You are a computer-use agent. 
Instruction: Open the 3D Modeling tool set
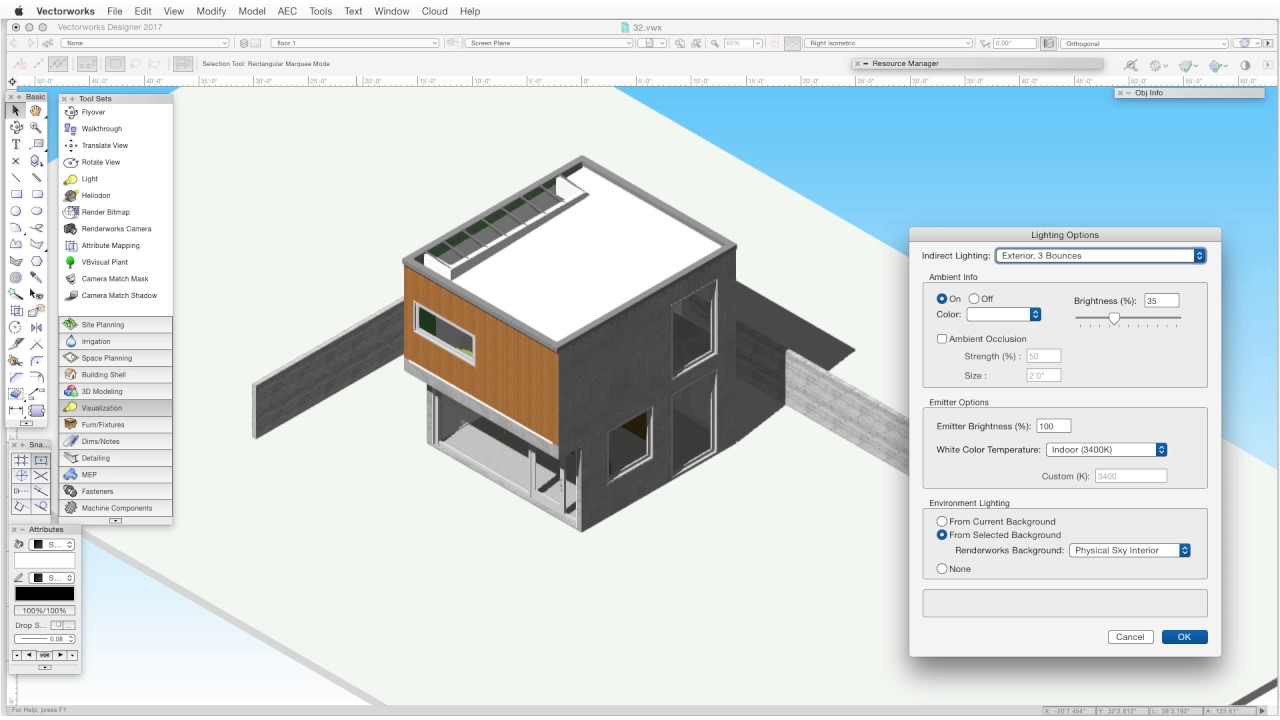tap(115, 391)
